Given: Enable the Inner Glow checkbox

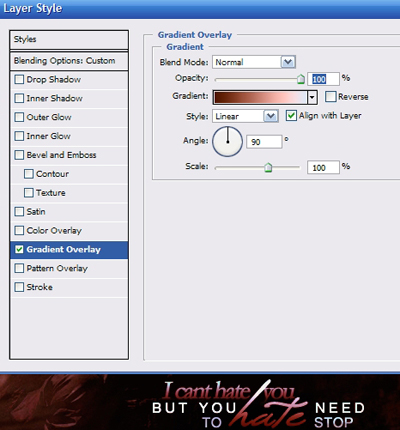Looking at the screenshot, I should (x=19, y=136).
